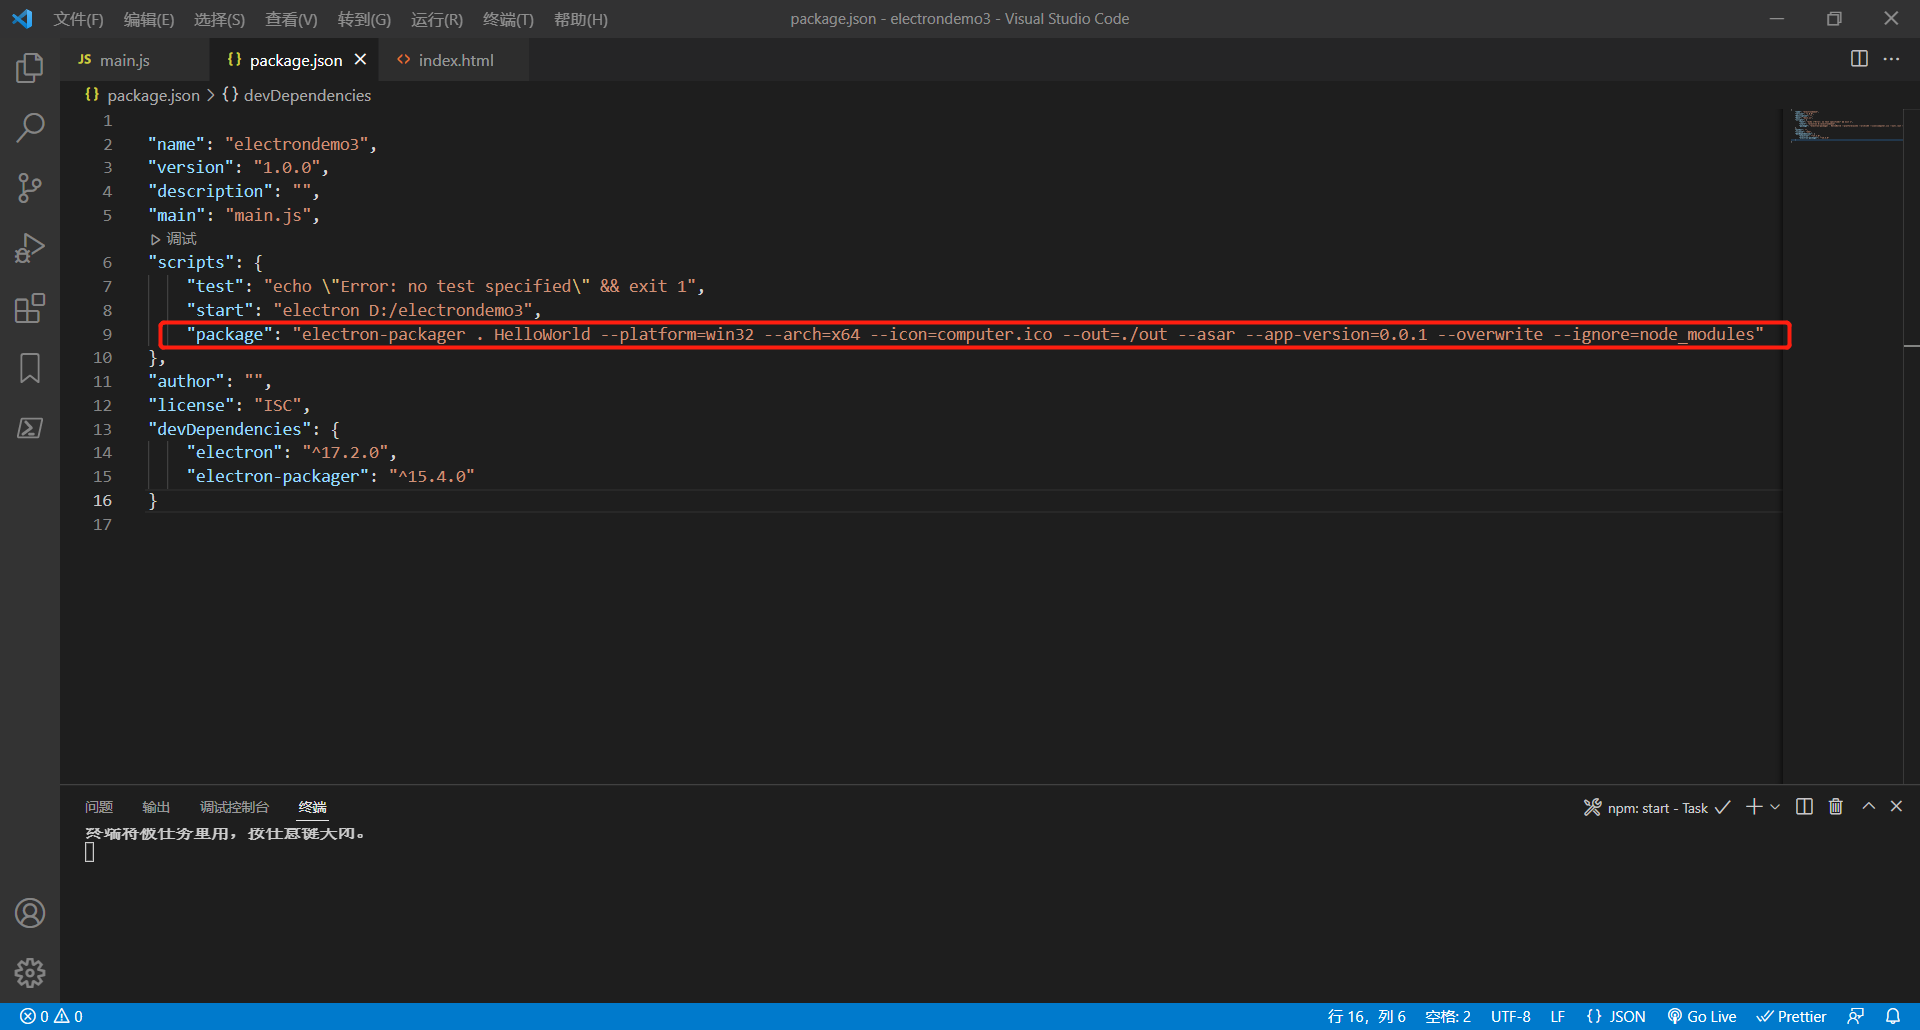Minimize the VS Code window
The image size is (1920, 1030).
pyautogui.click(x=1777, y=19)
